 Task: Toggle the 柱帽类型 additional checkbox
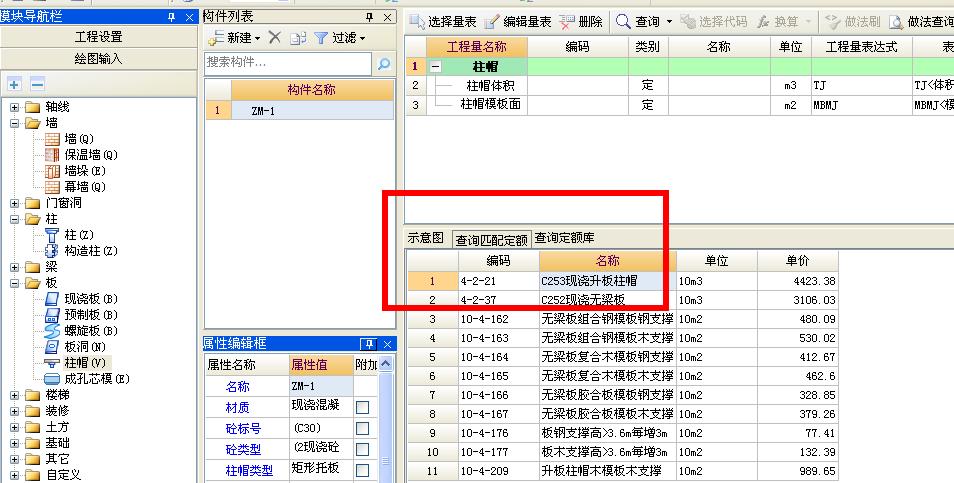click(x=363, y=470)
